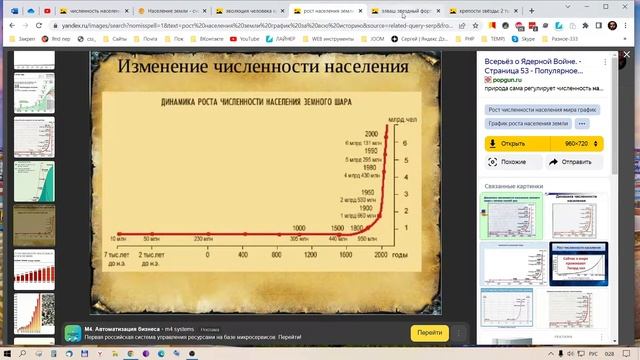Click the main population growth chart image

pyautogui.click(x=265, y=182)
